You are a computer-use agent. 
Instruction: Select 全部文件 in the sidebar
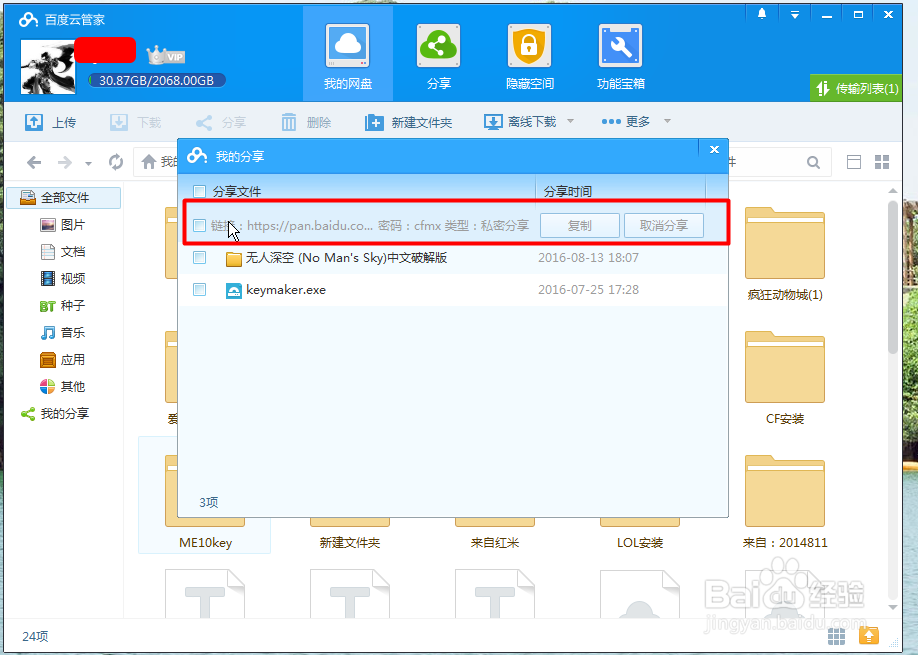(64, 198)
